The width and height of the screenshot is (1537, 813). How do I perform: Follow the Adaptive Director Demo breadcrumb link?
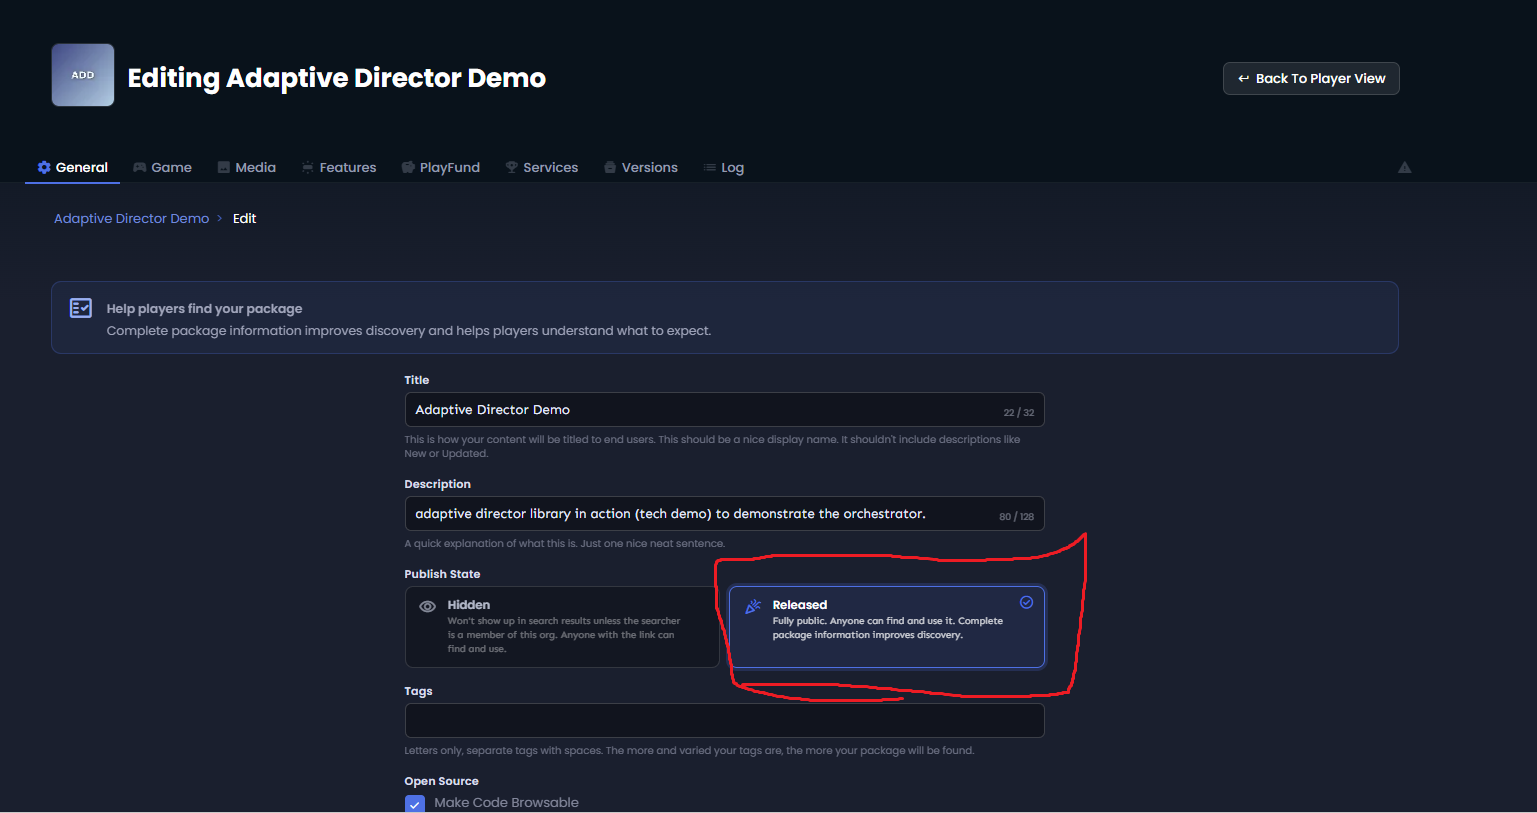(131, 218)
